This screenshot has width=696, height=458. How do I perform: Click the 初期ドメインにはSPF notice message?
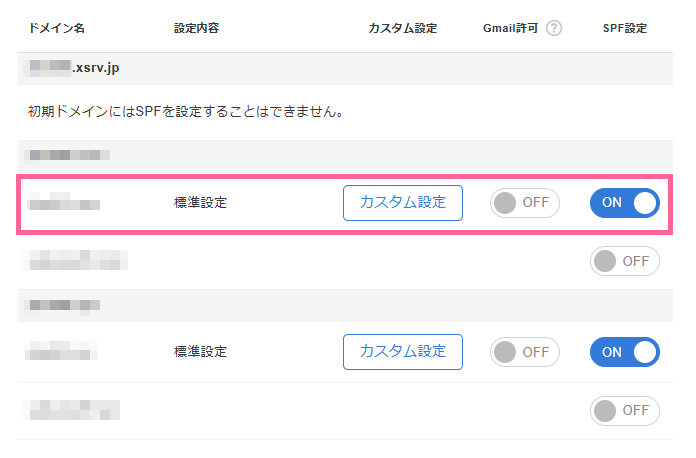(x=186, y=111)
